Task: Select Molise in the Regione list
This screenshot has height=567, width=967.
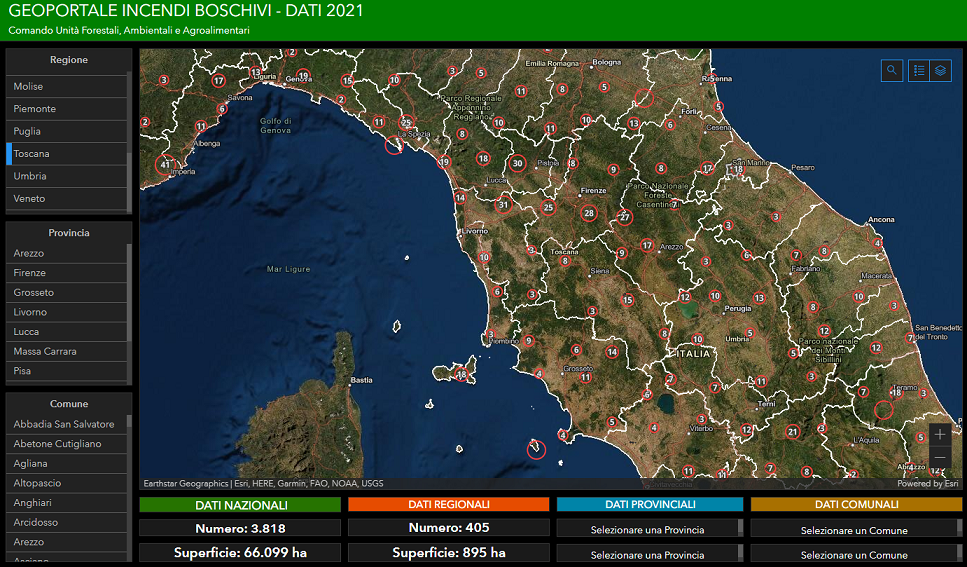Action: [67, 86]
